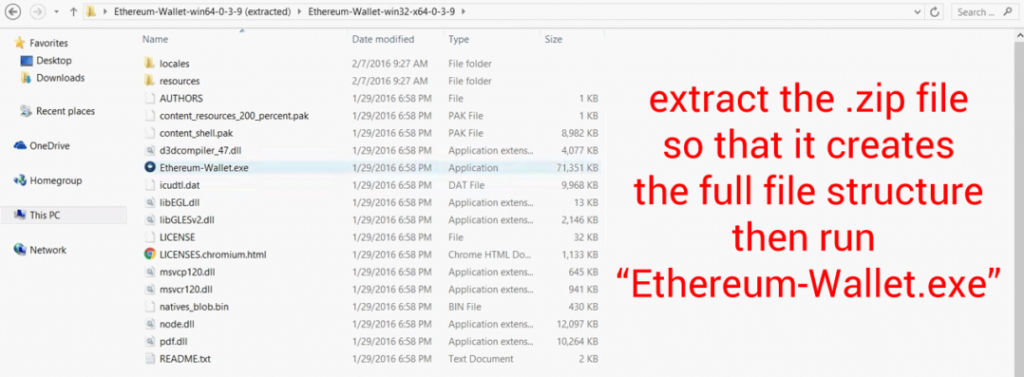
Task: Select the LICENSE file name
Action: point(177,237)
